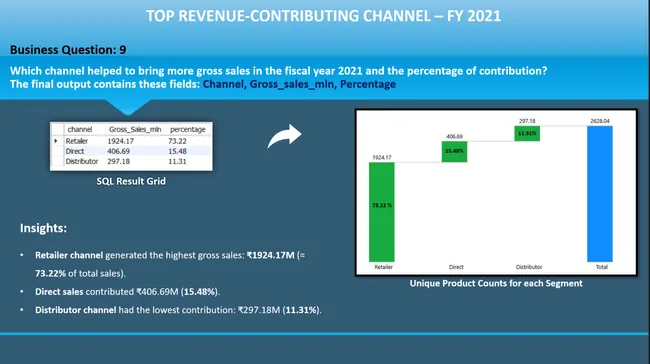Select the 'Distributor' cell in result grid
The width and height of the screenshot is (650, 364).
click(x=82, y=161)
